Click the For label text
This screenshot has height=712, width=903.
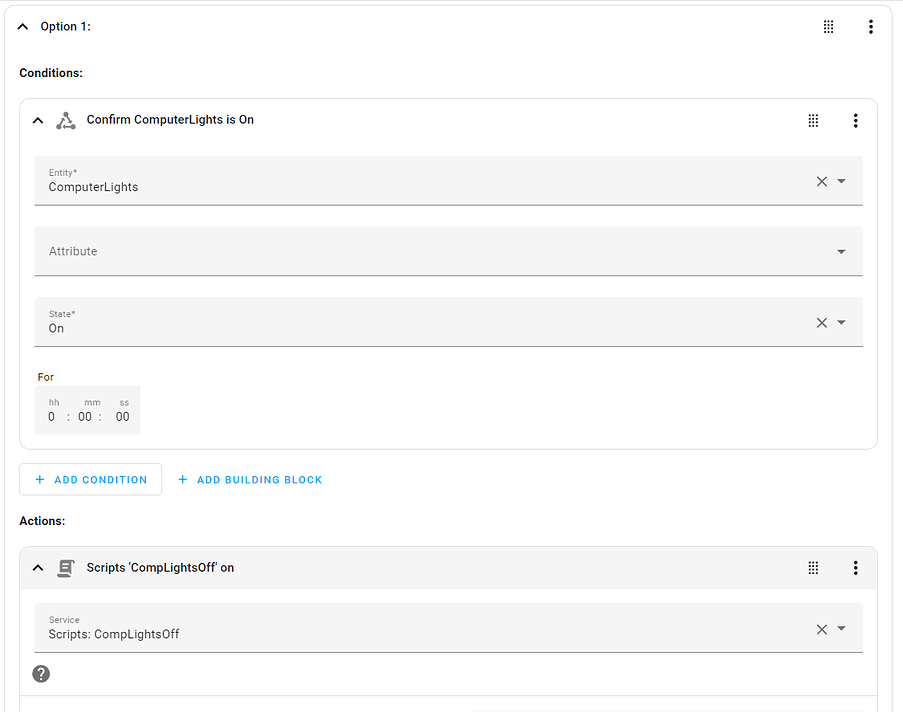point(45,377)
